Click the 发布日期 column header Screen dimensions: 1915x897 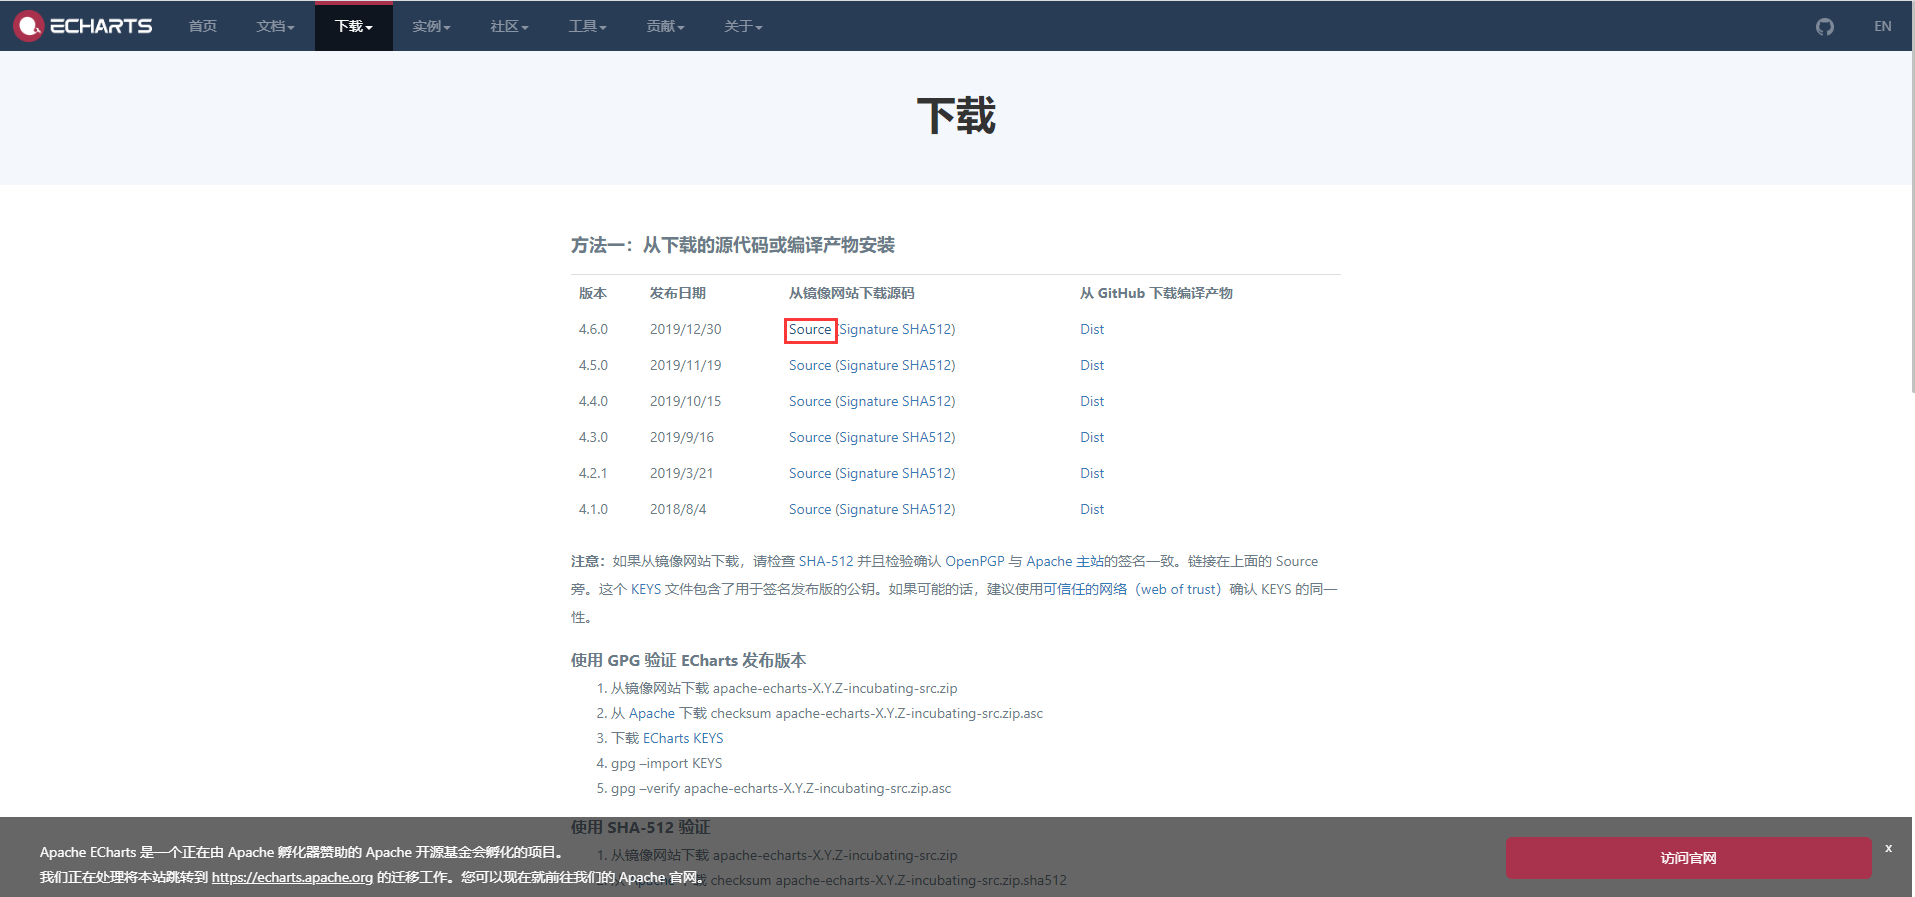tap(678, 293)
